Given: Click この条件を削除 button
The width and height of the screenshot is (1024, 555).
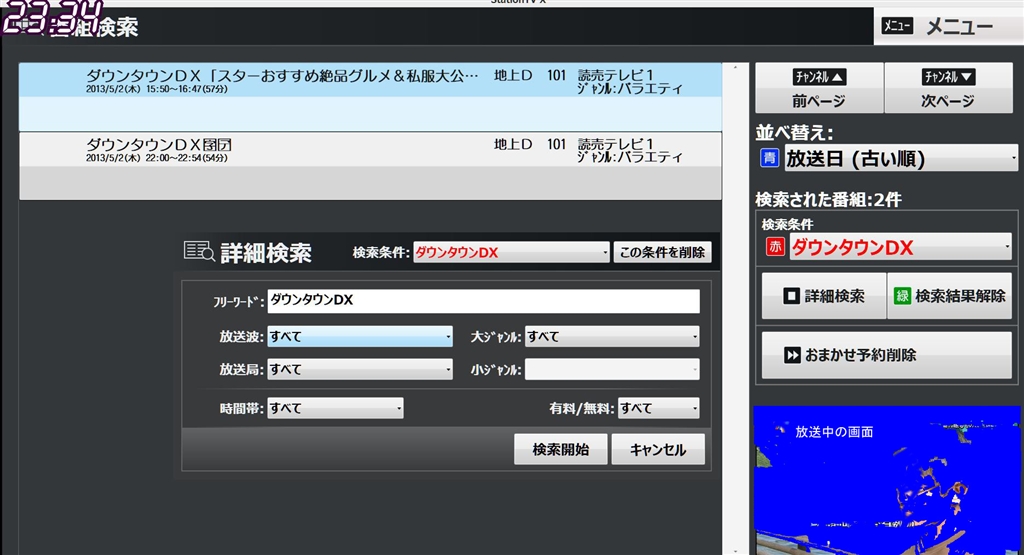Looking at the screenshot, I should [x=662, y=252].
